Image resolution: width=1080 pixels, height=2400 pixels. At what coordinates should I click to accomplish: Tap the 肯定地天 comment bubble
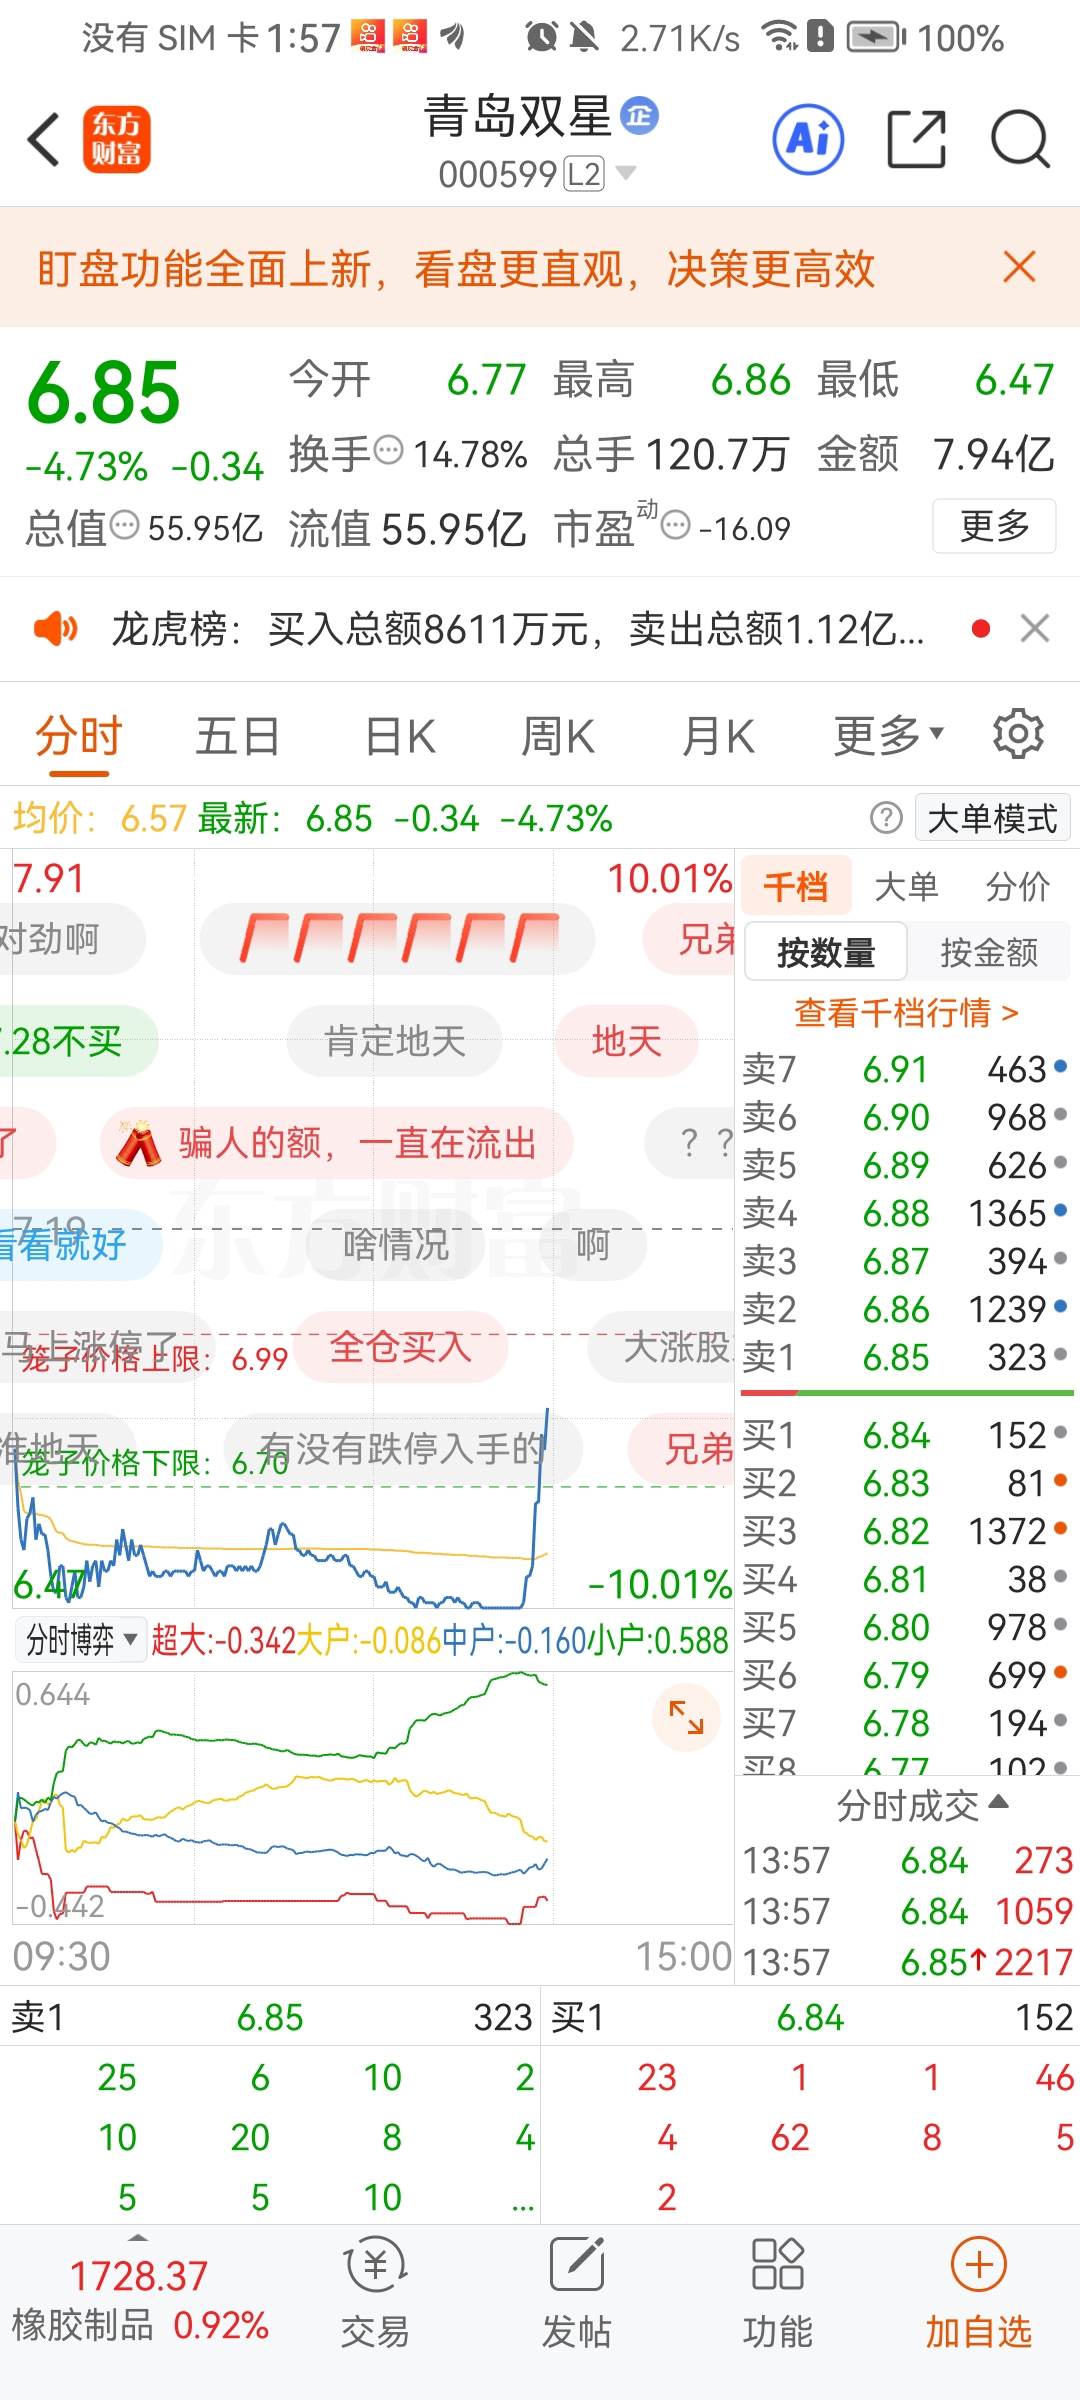coord(395,1041)
